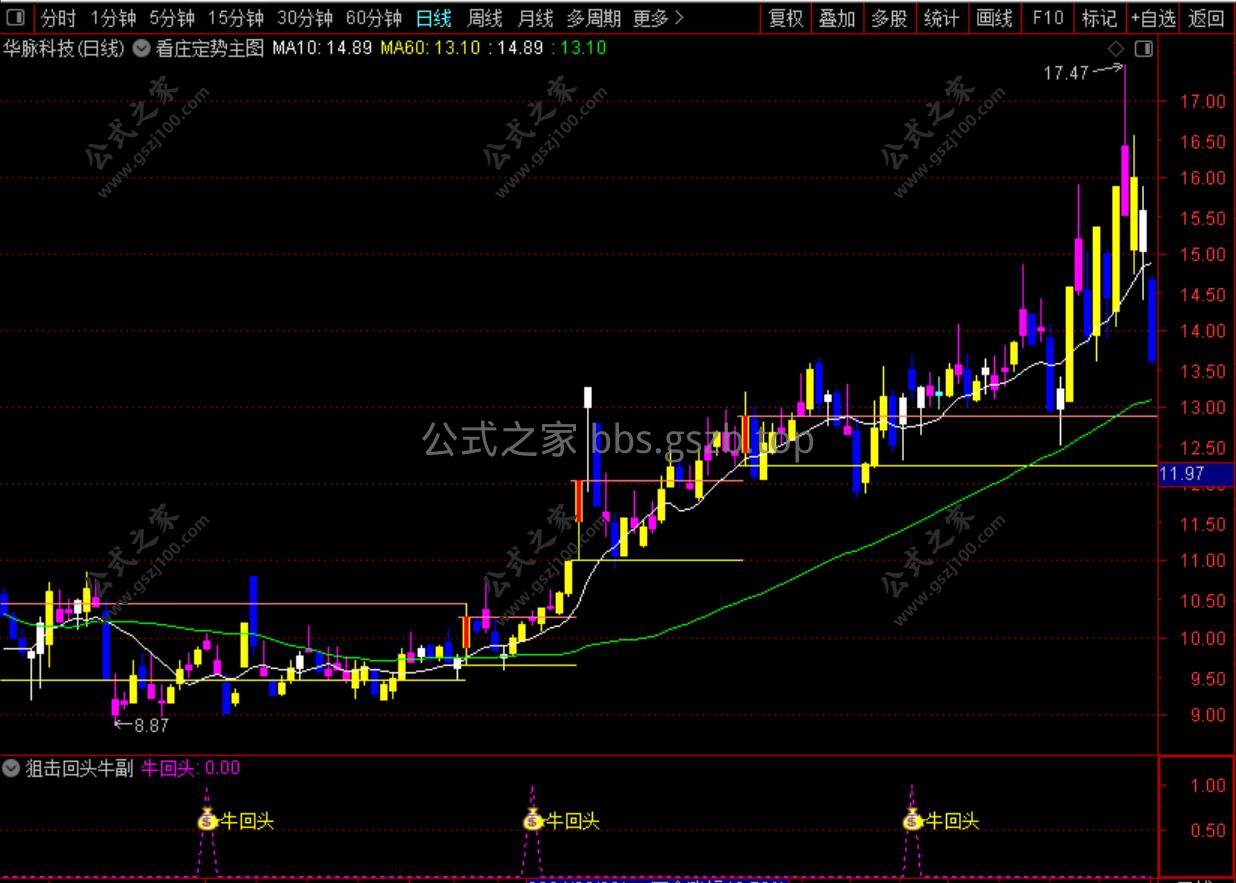Click the 看庄定势主图 indicator name
The width and height of the screenshot is (1236, 883).
(210, 47)
